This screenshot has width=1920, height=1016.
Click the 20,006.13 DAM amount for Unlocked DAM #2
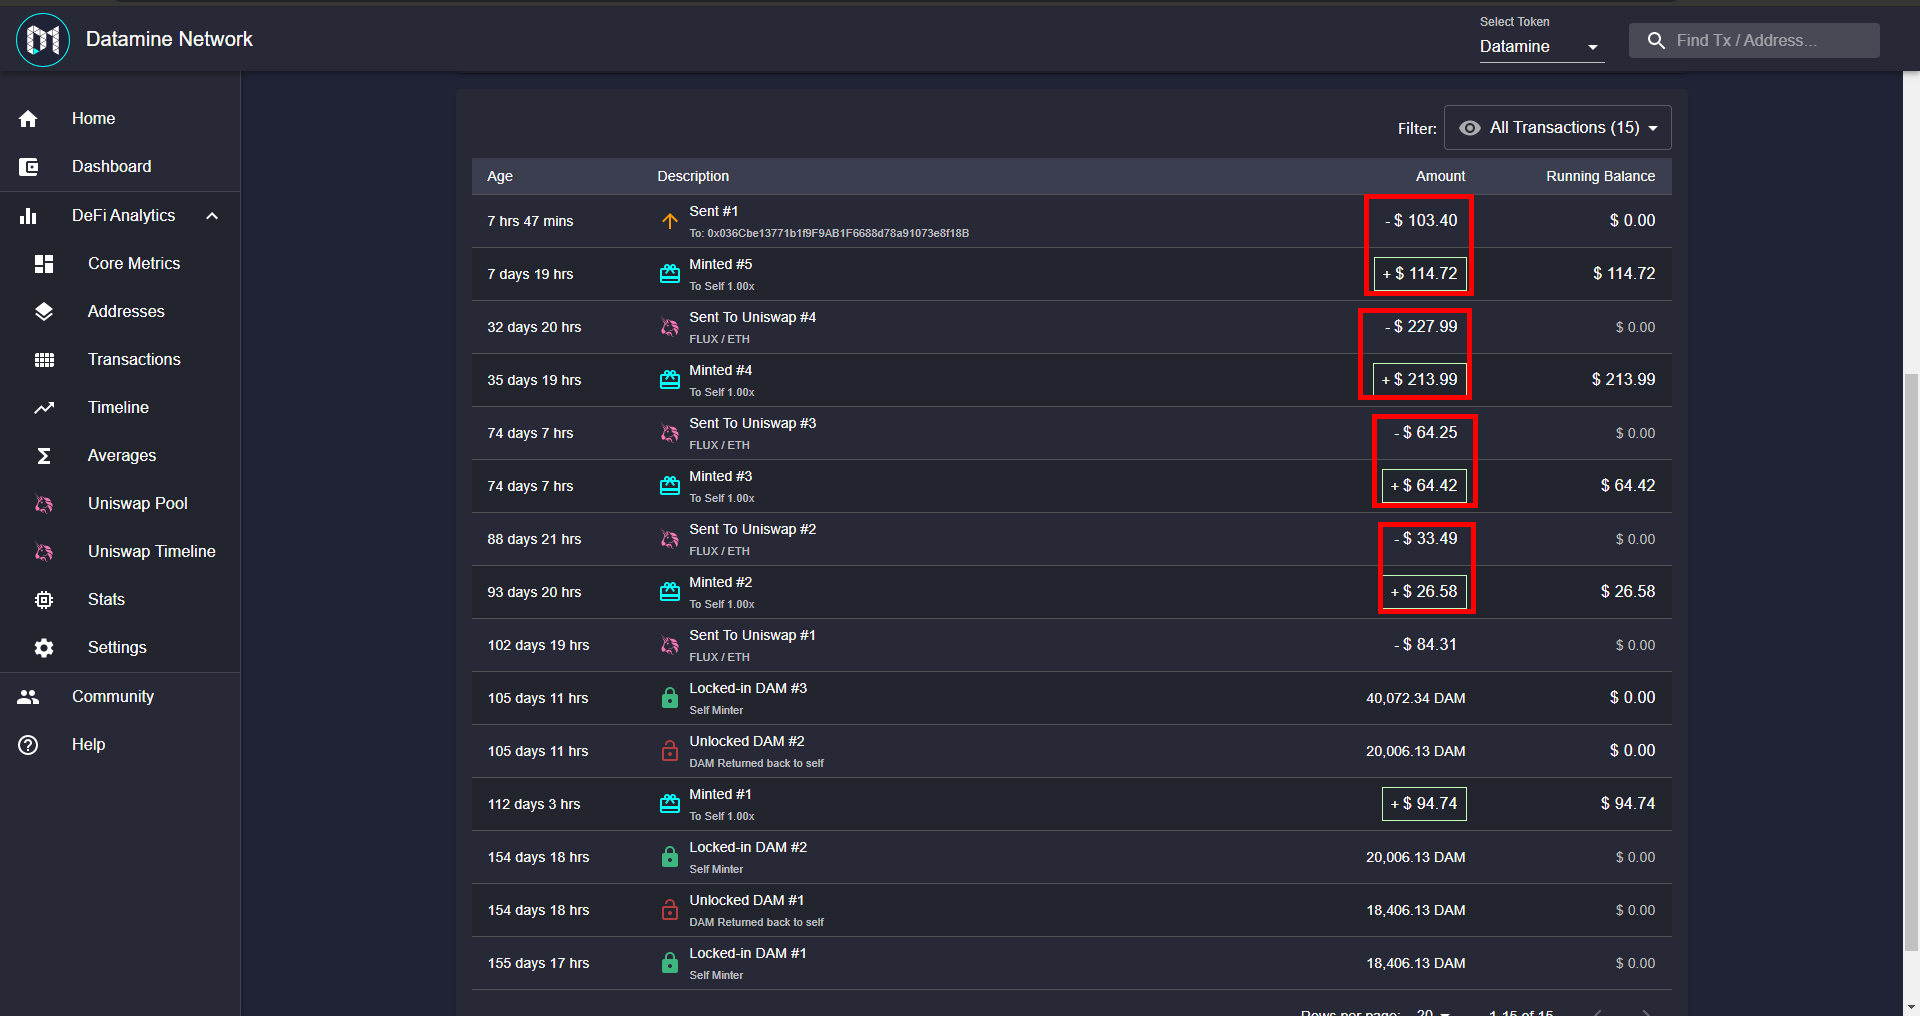1416,751
